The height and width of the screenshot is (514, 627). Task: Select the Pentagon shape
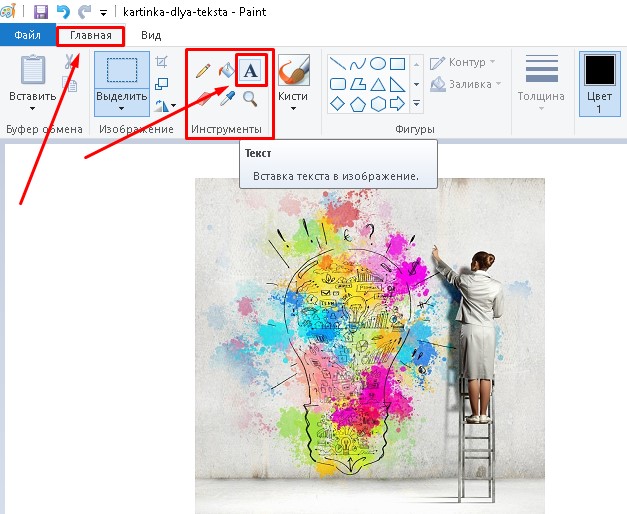tap(358, 104)
